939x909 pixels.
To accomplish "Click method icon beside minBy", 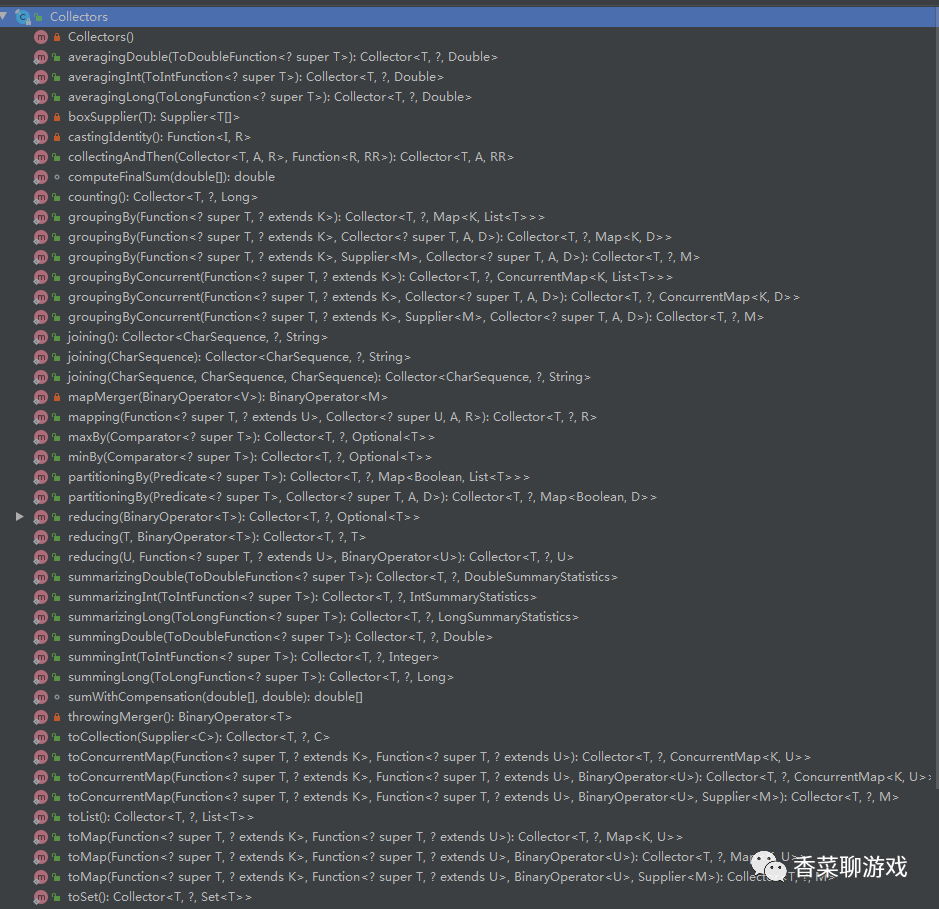I will (x=40, y=457).
